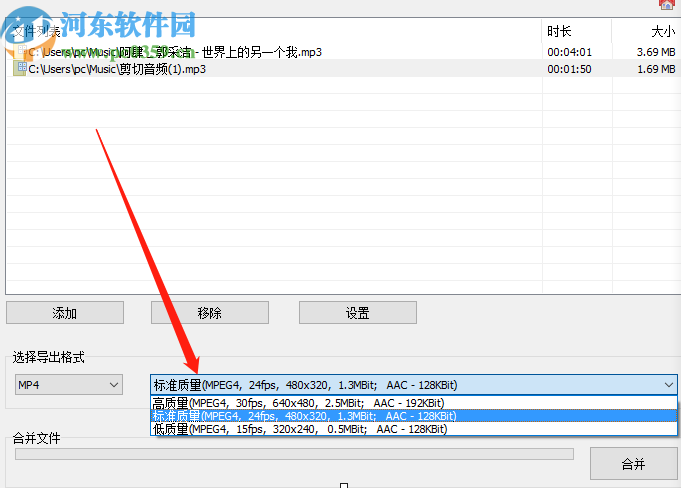Click duration value 00:04:01
The image size is (681, 488).
coord(569,52)
